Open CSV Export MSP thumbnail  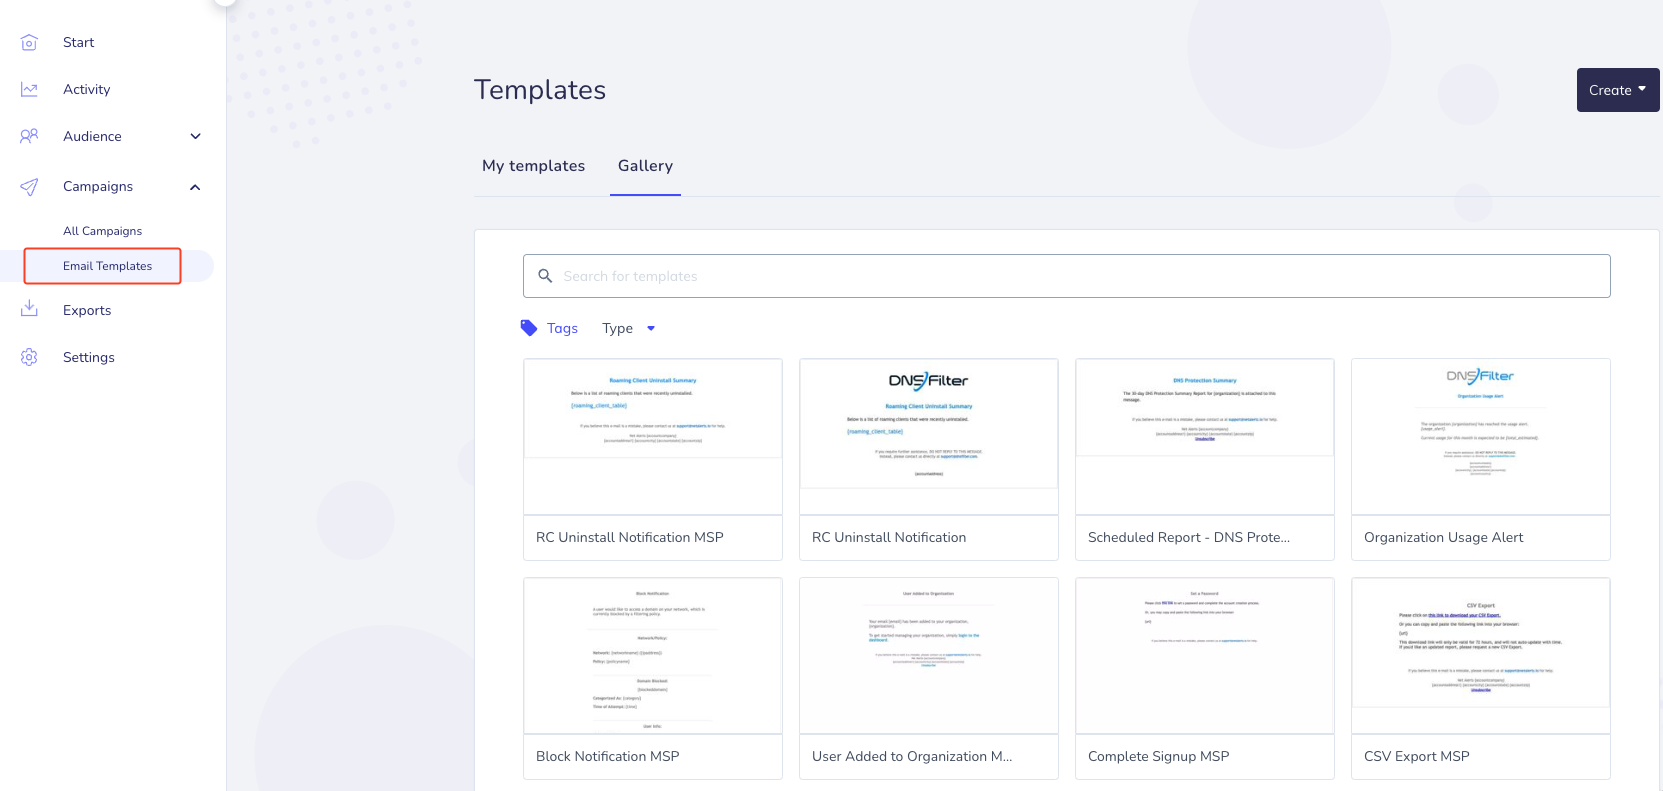pos(1481,656)
